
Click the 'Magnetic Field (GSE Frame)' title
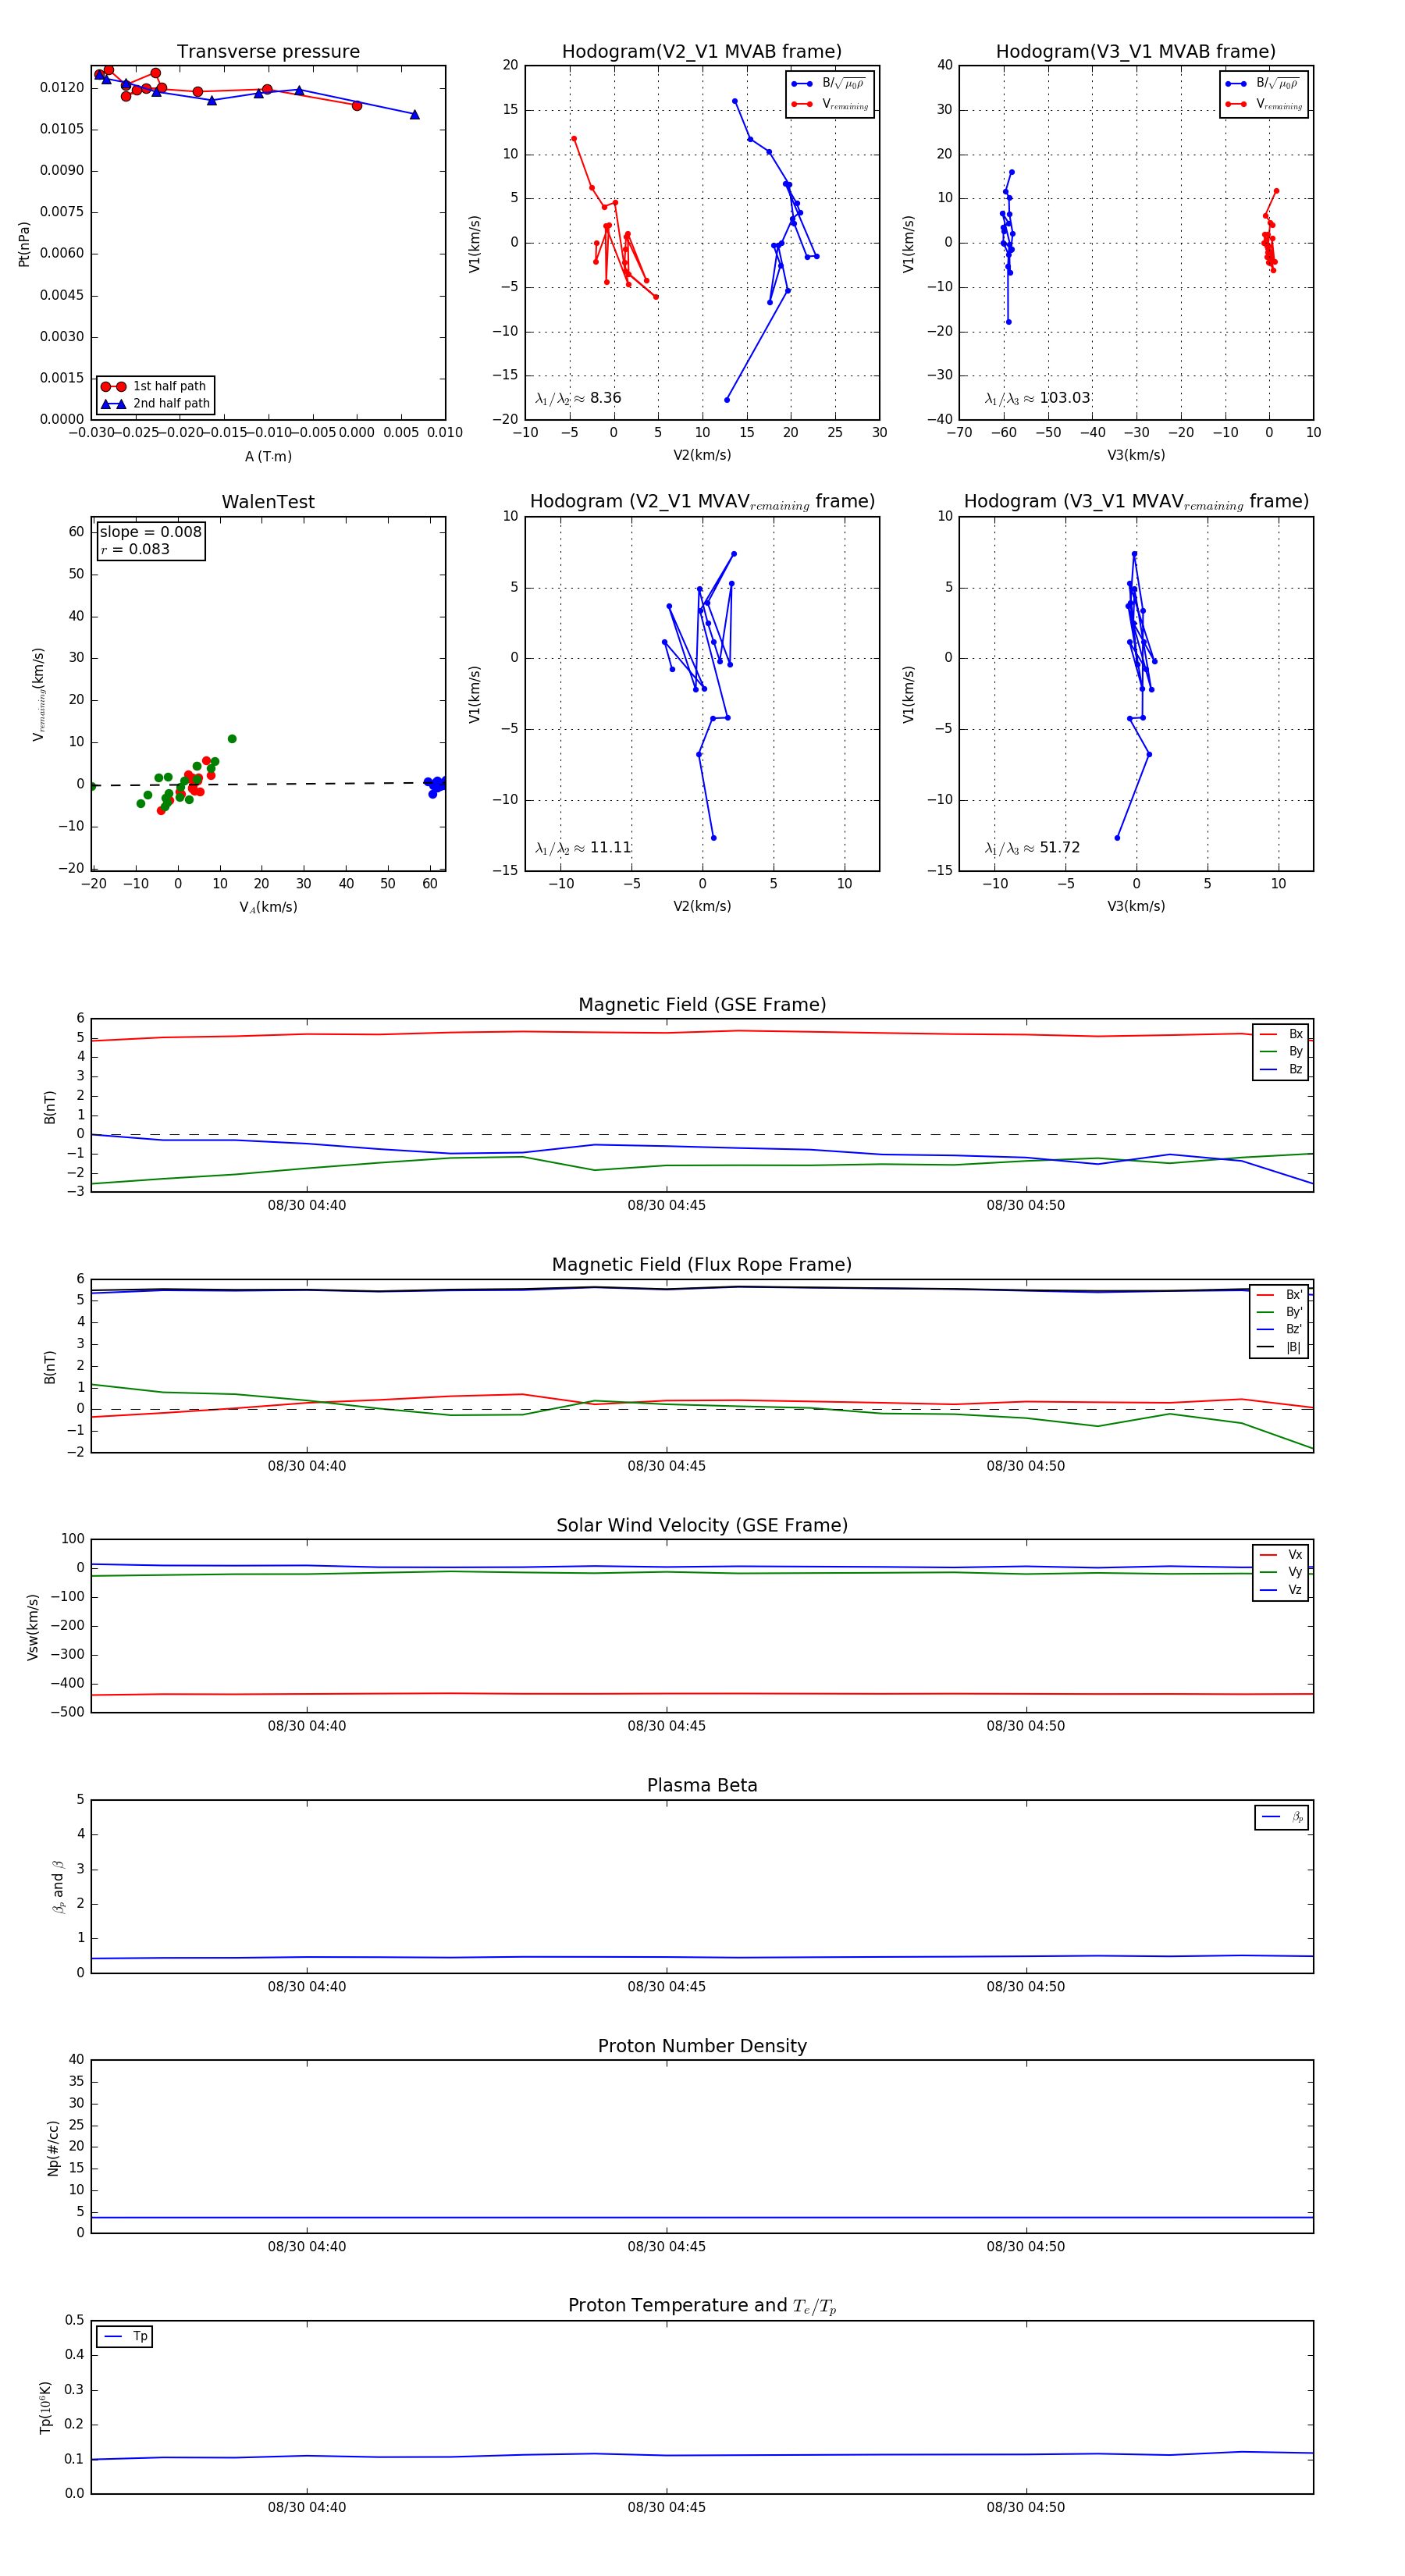[x=702, y=1005]
